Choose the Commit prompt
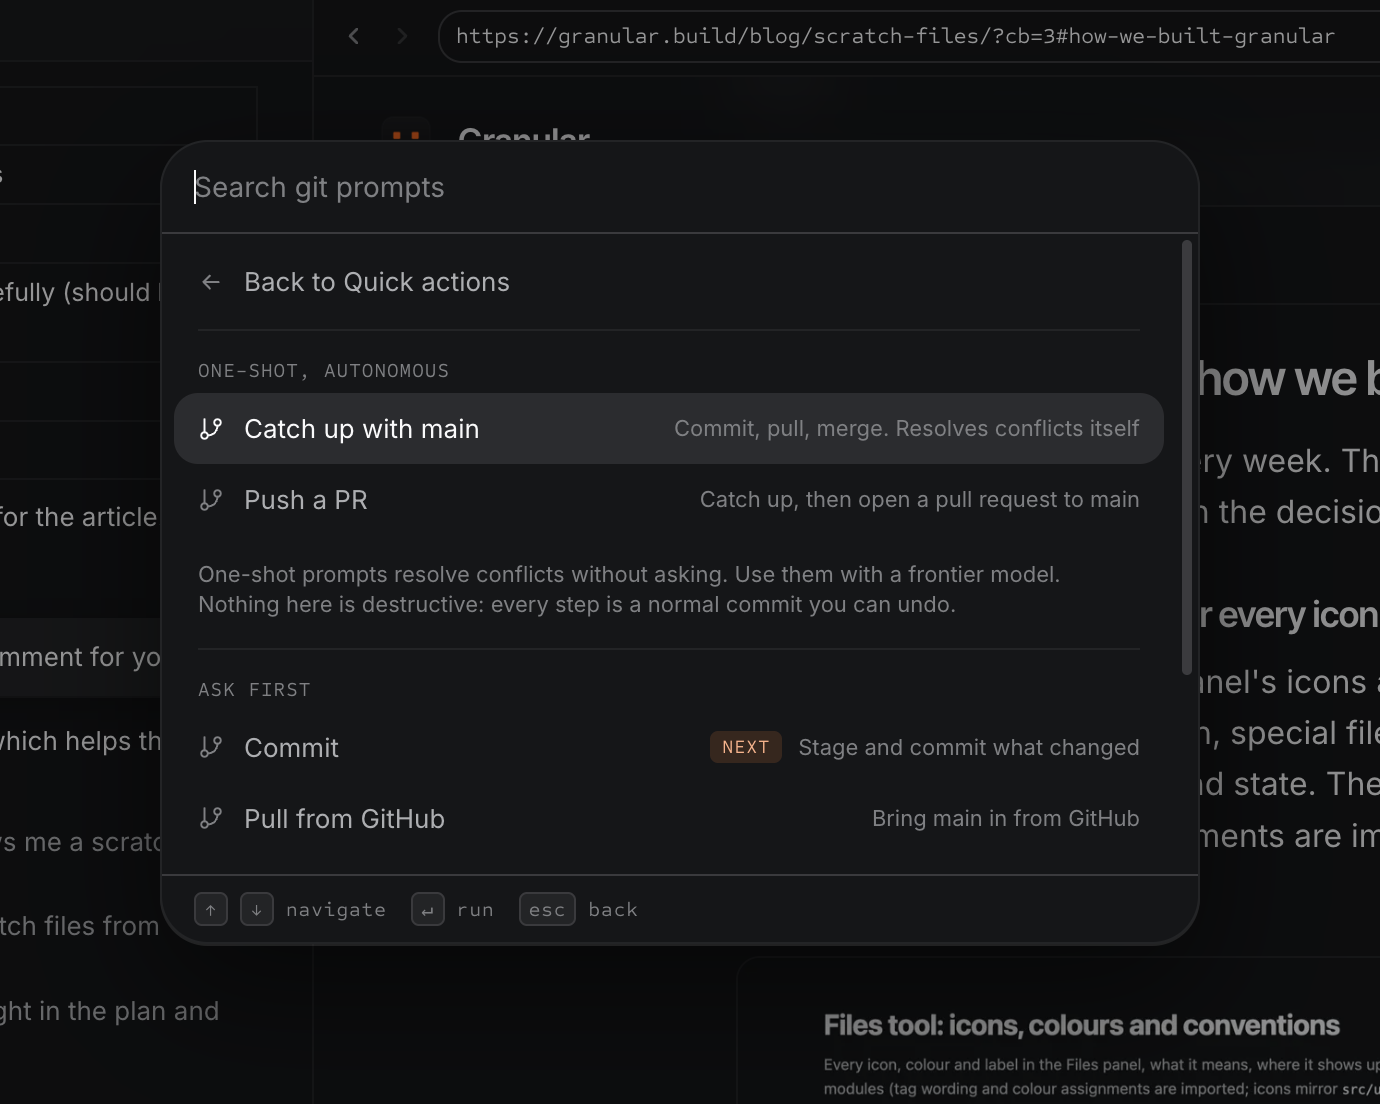 pos(668,748)
